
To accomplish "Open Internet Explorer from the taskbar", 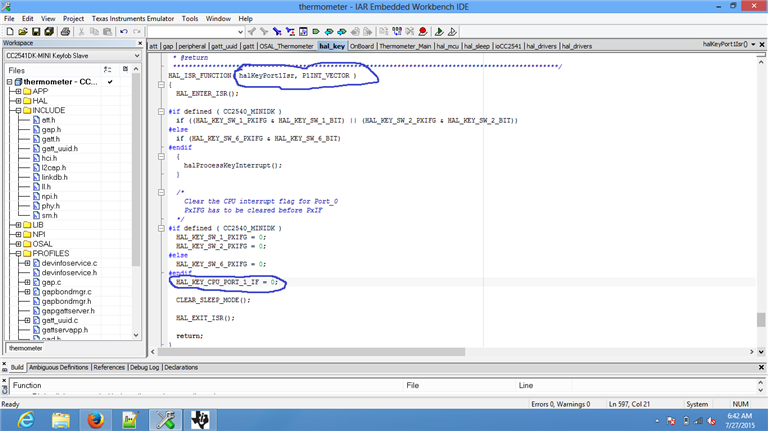I will [26, 420].
